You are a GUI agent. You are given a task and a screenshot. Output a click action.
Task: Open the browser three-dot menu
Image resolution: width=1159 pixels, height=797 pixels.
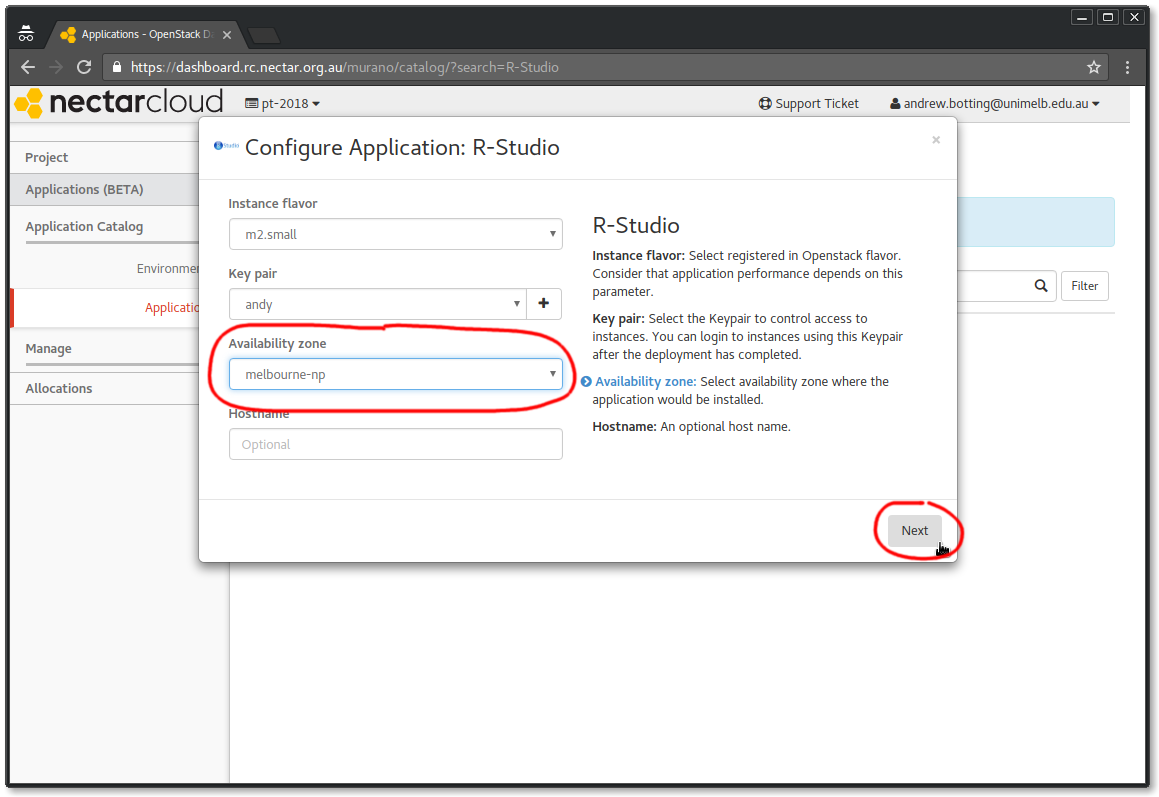[x=1127, y=67]
